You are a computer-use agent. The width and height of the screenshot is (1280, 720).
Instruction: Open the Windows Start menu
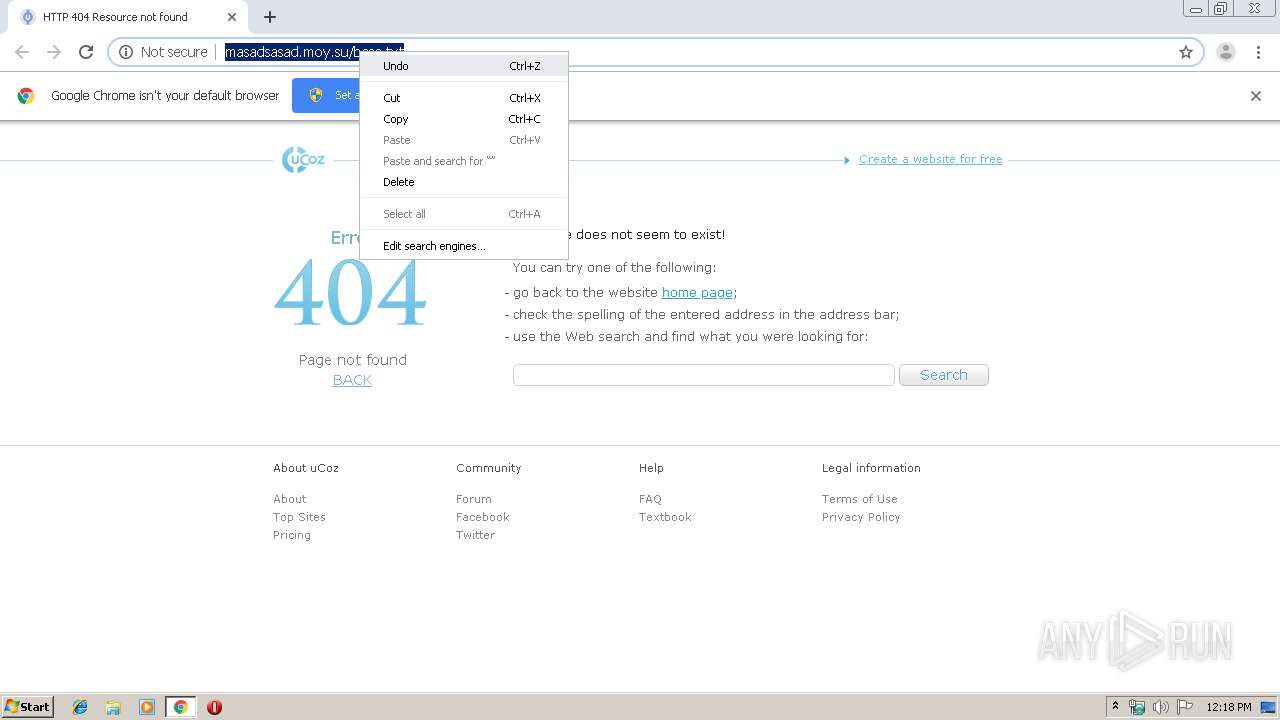coord(28,707)
